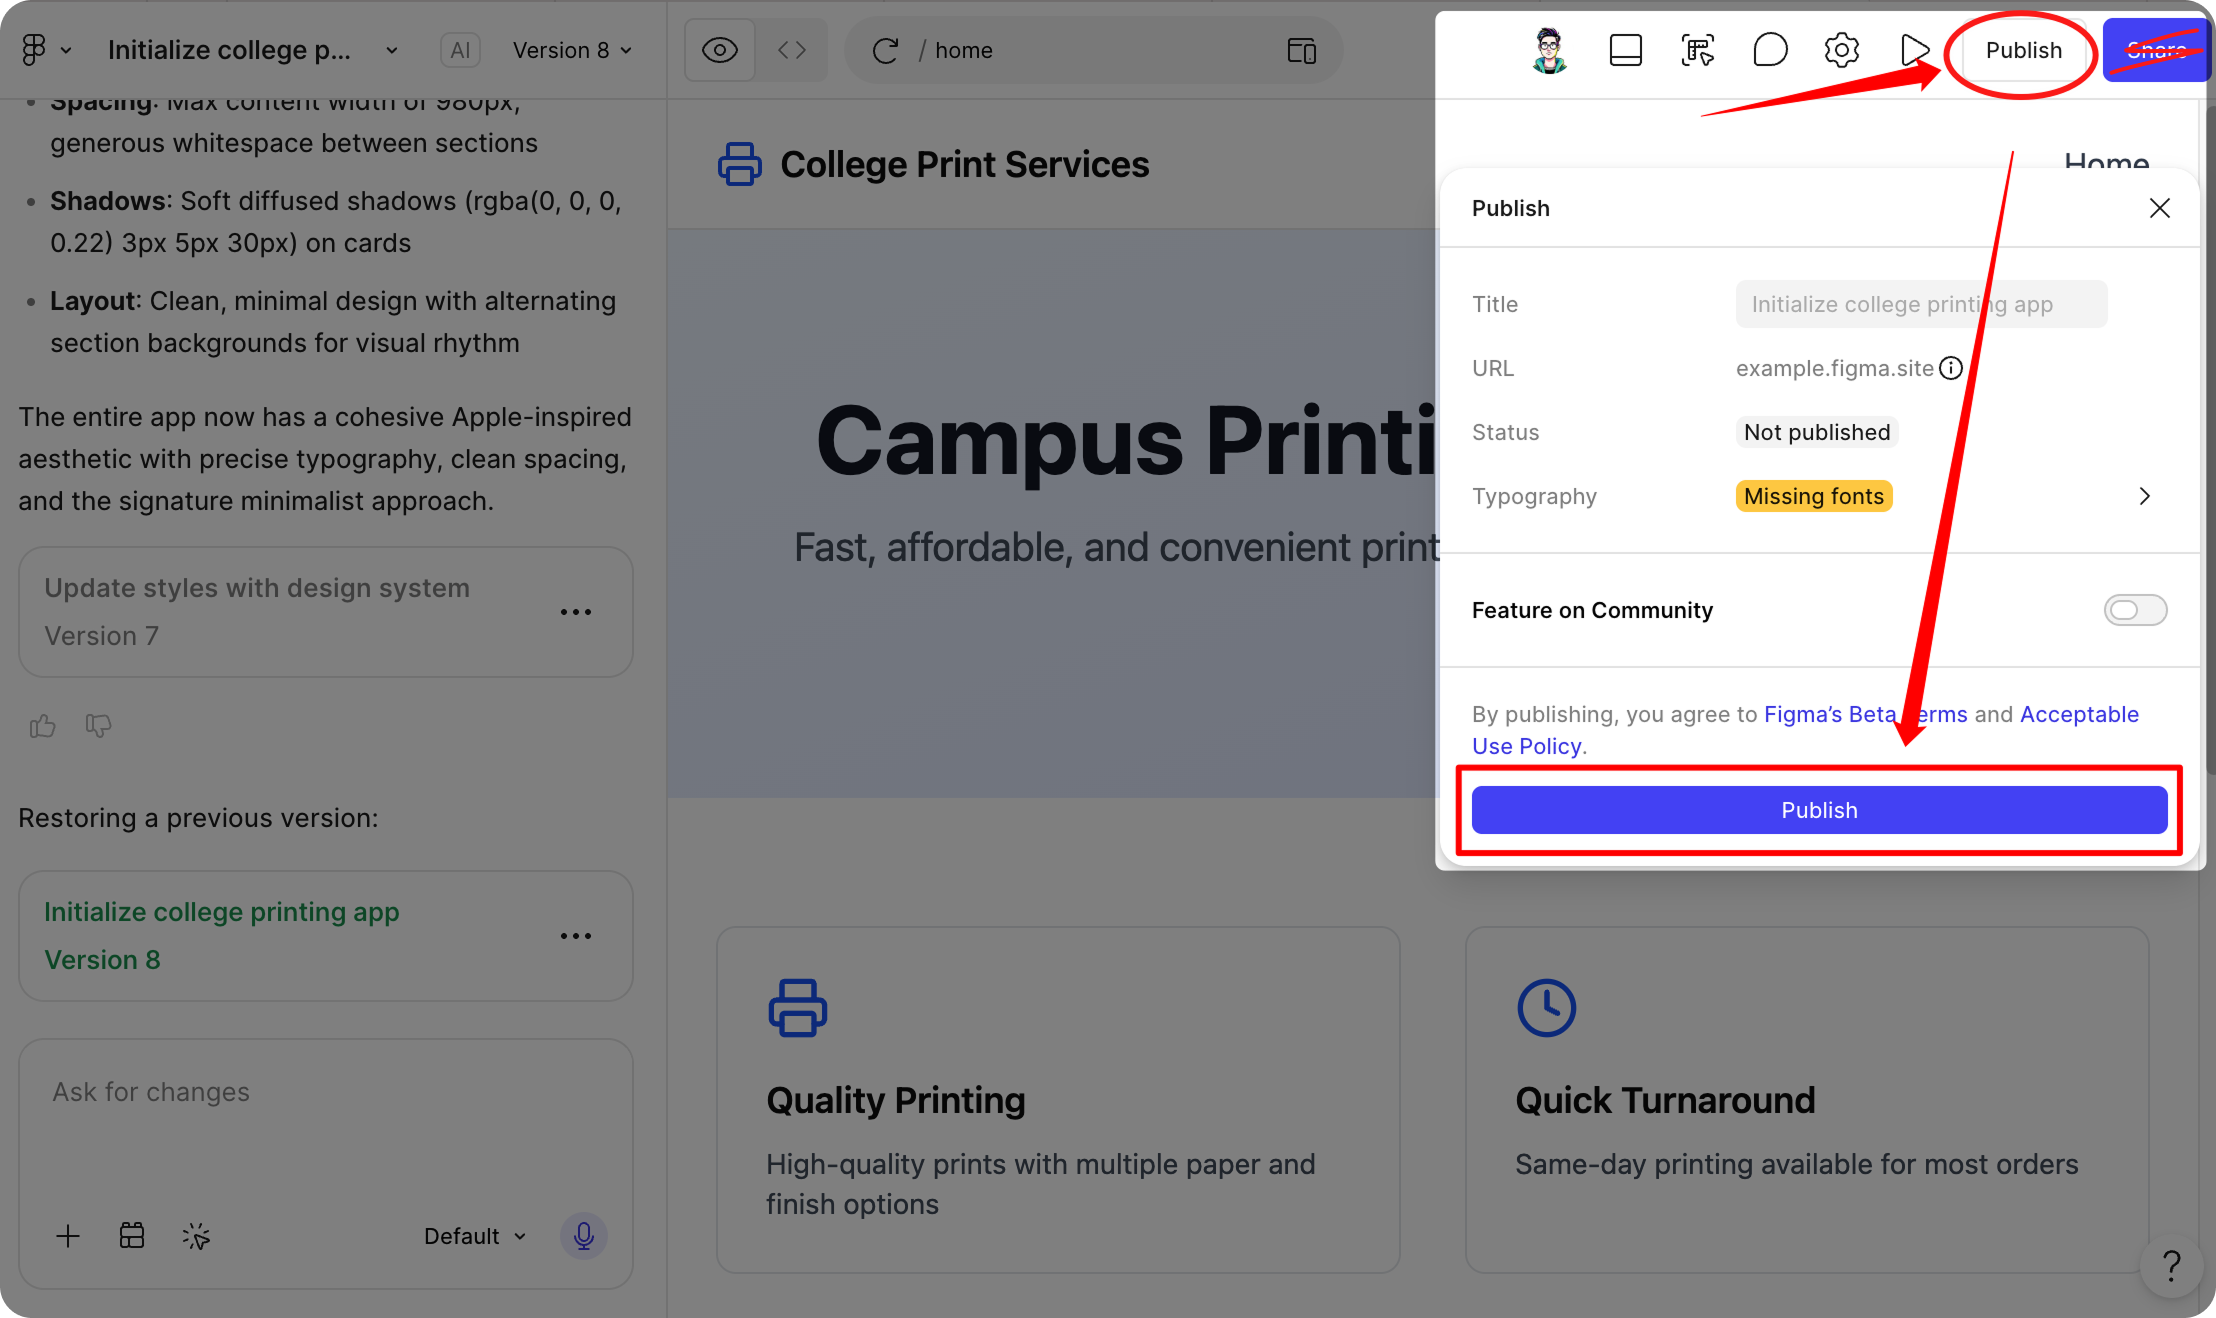This screenshot has height=1318, width=2216.
Task: Open more options for Version 7 card
Action: click(x=576, y=612)
